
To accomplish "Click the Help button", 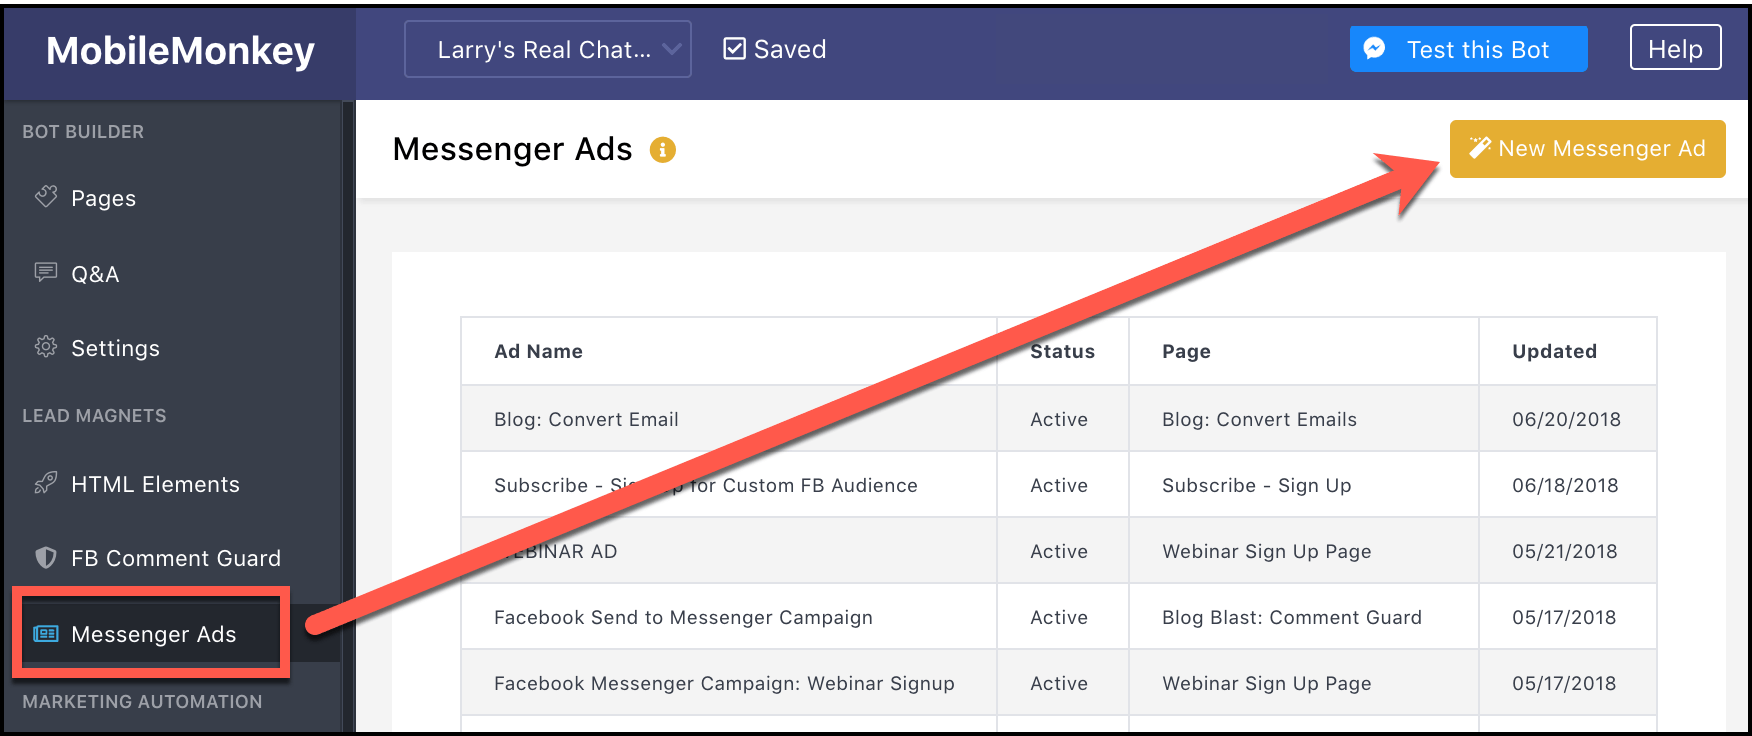I will point(1676,48).
